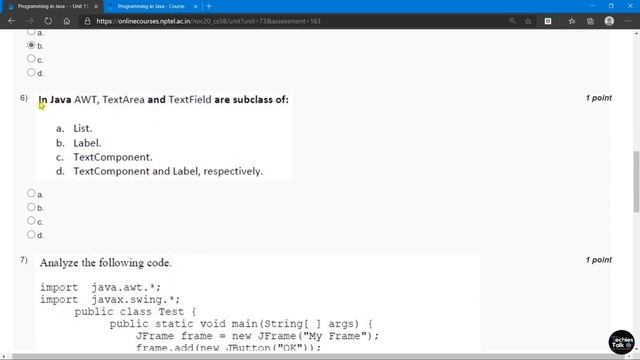Click the lock icon in the address bar

pyautogui.click(x=87, y=21)
